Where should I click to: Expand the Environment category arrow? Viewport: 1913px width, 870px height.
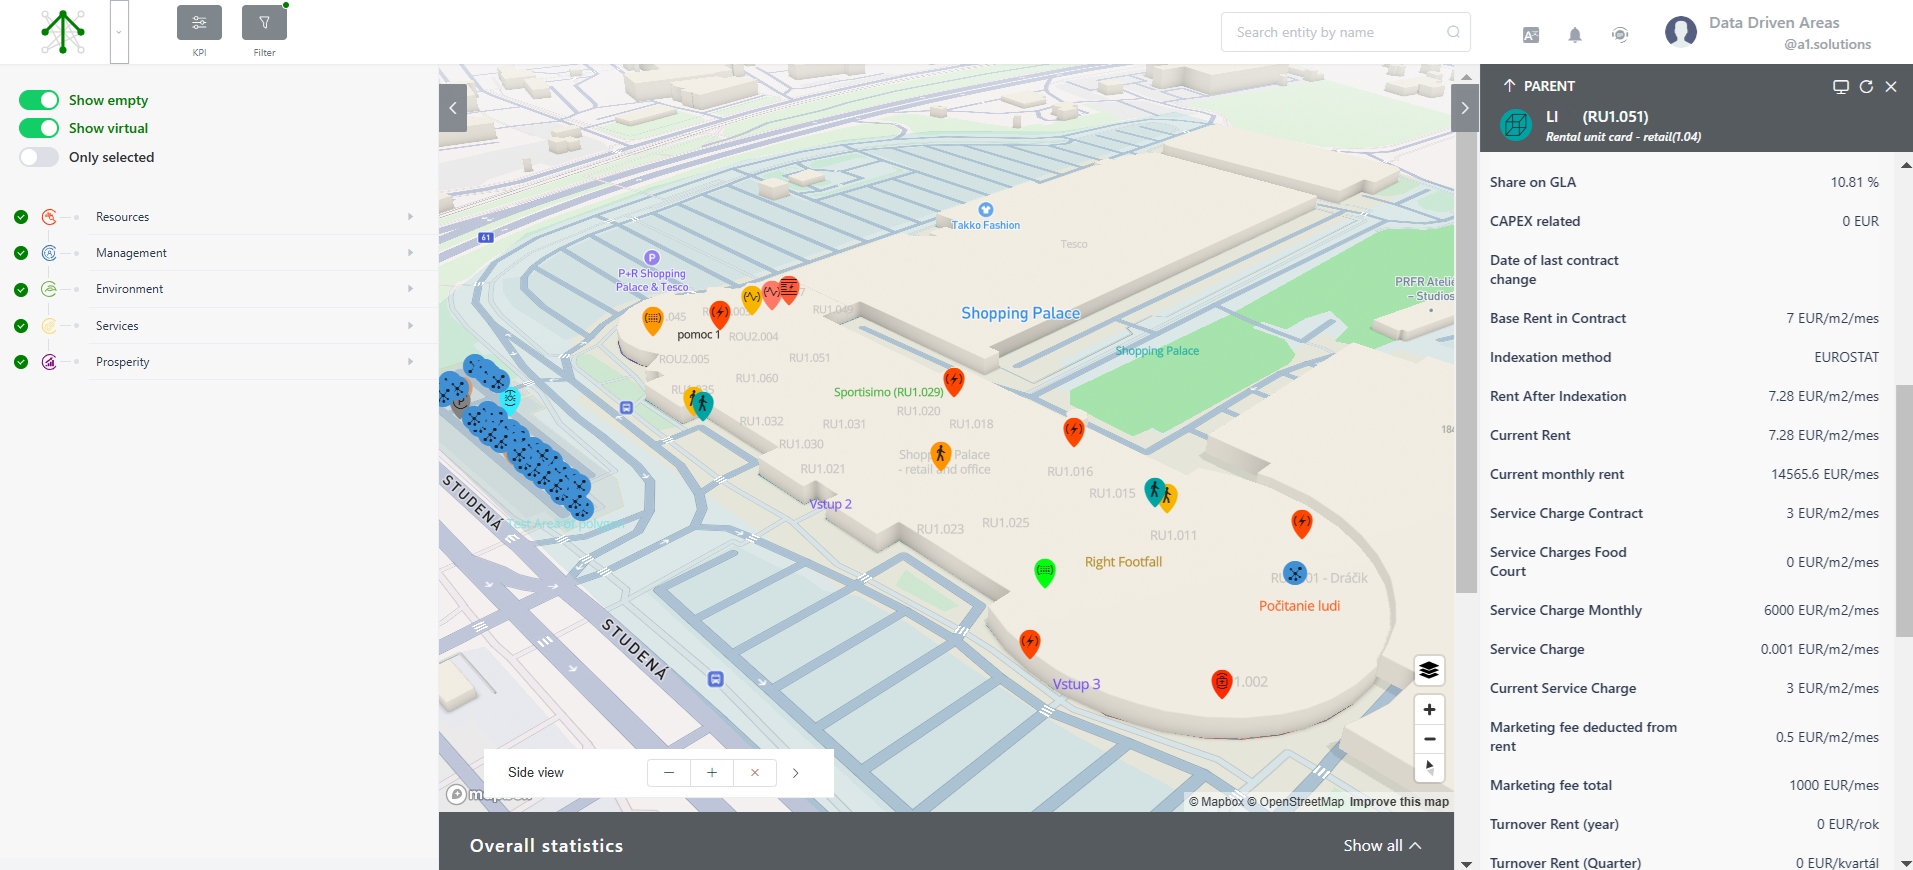pos(410,289)
